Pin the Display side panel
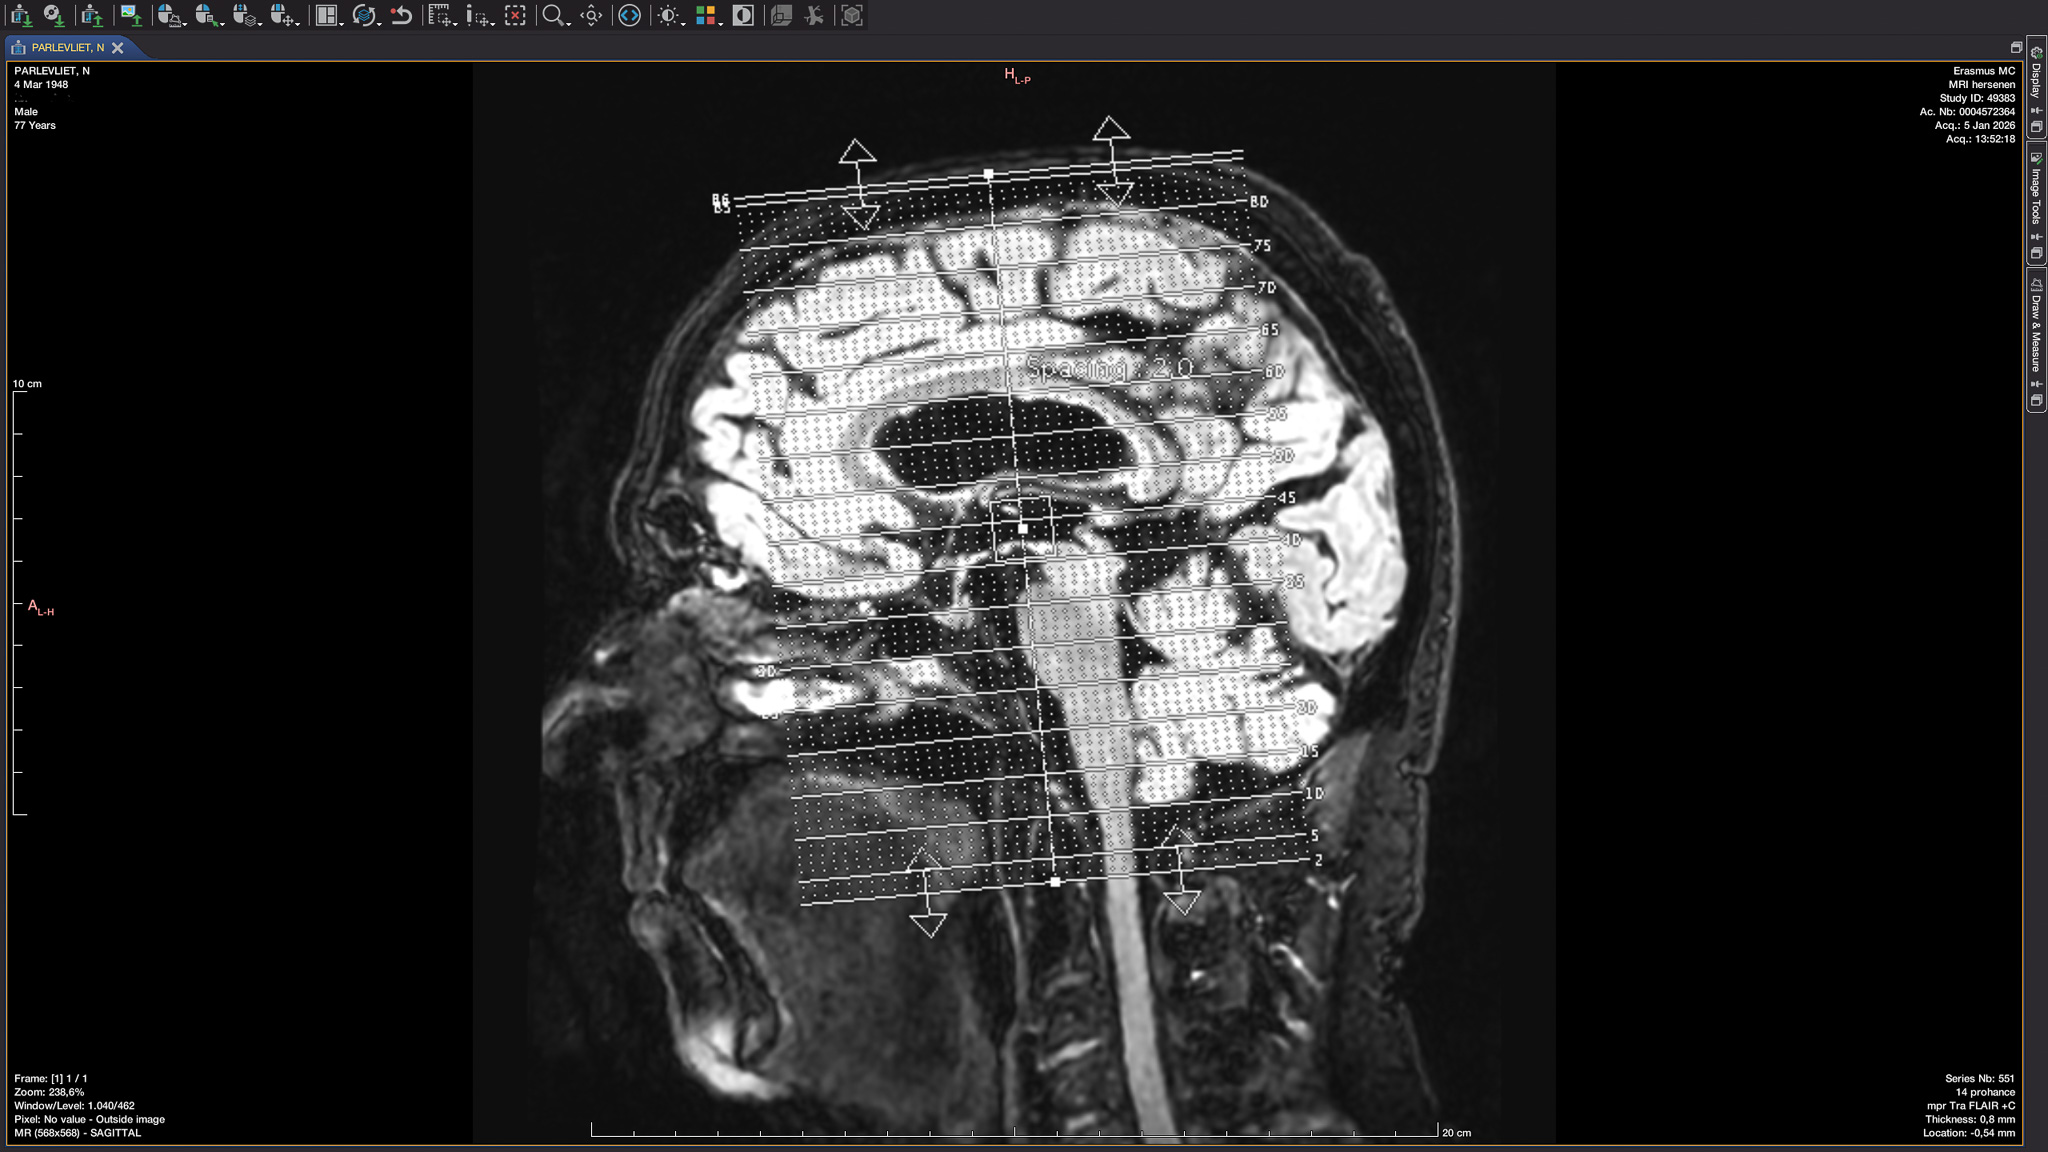The width and height of the screenshot is (2048, 1152). (2036, 111)
